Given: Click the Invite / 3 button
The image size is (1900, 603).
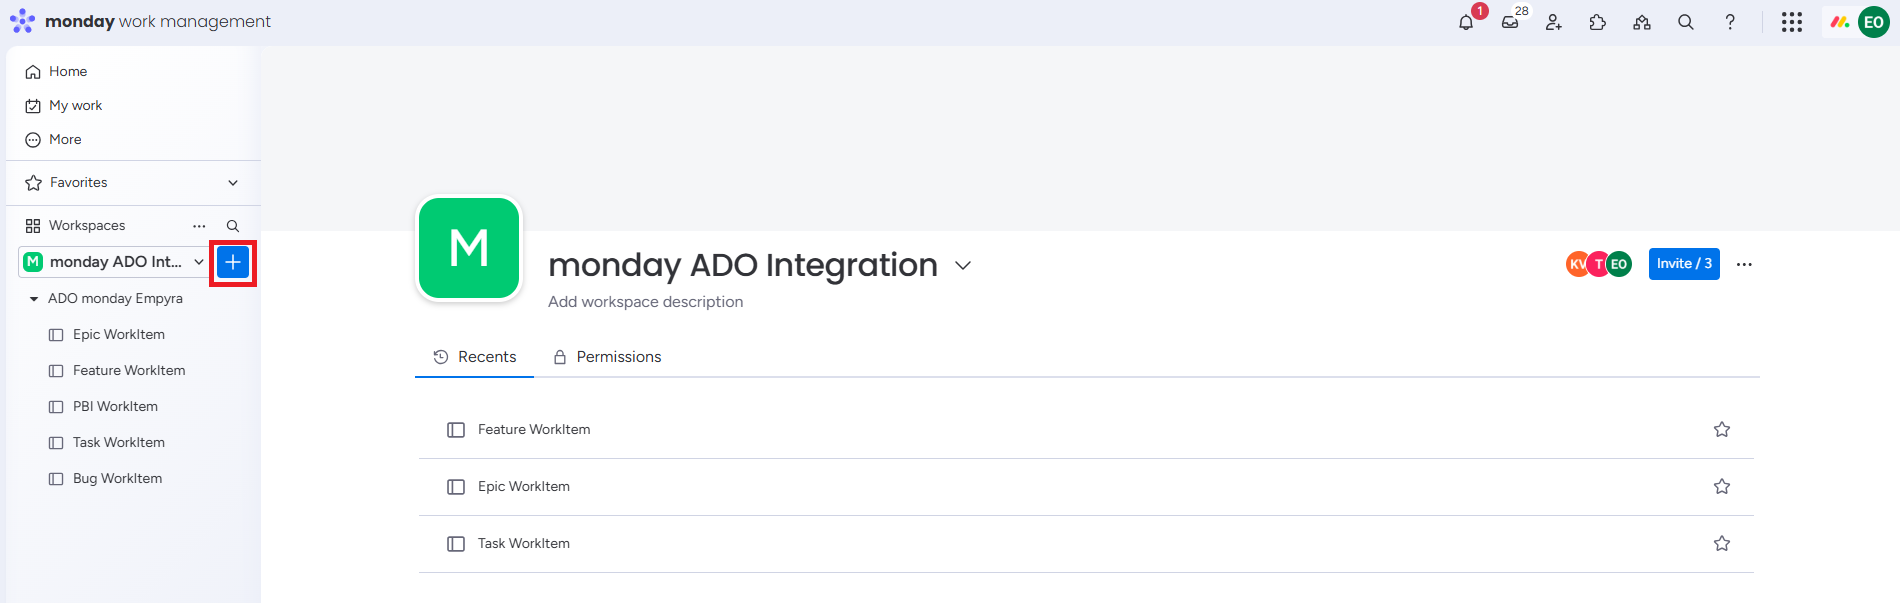Looking at the screenshot, I should coord(1684,264).
